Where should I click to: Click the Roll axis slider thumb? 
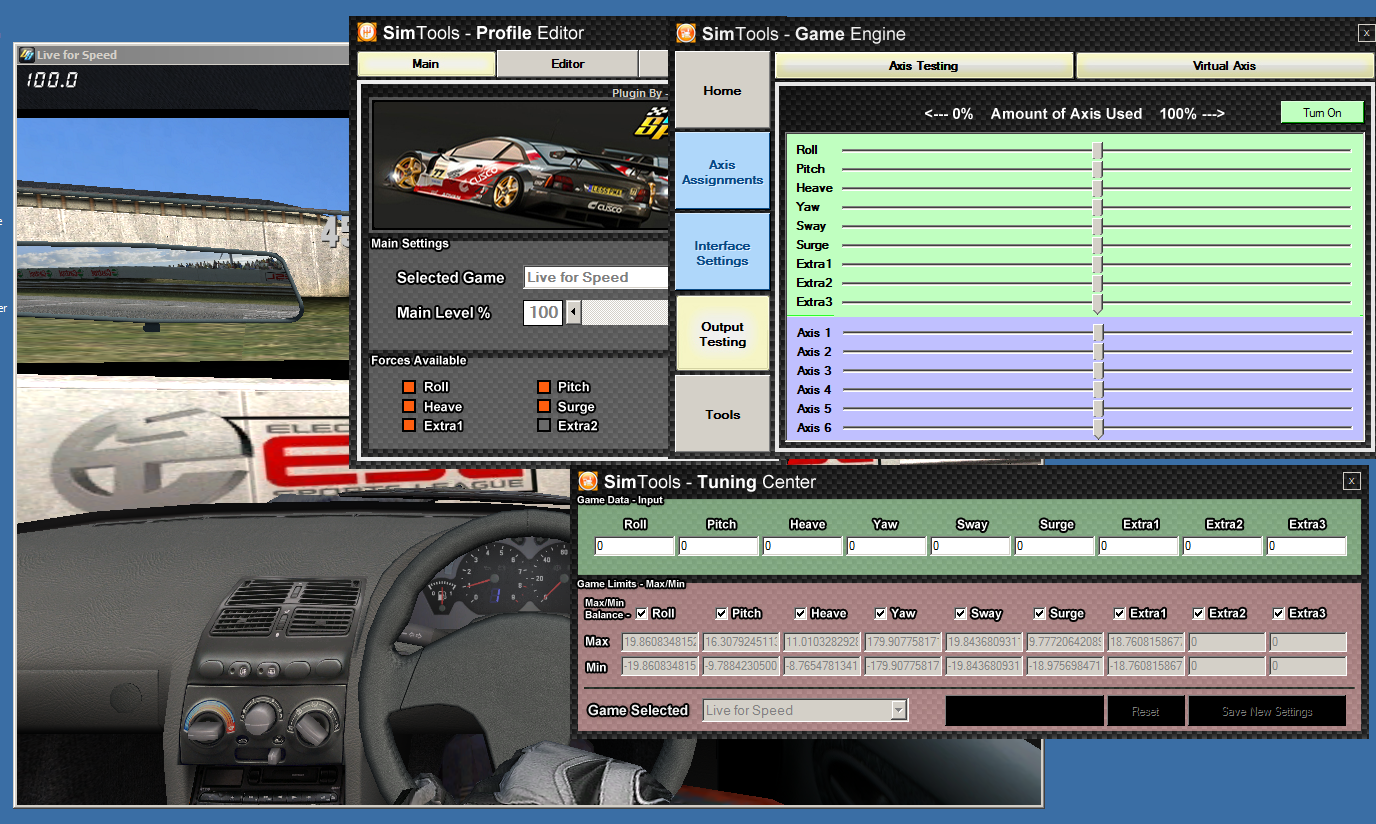[x=1097, y=150]
